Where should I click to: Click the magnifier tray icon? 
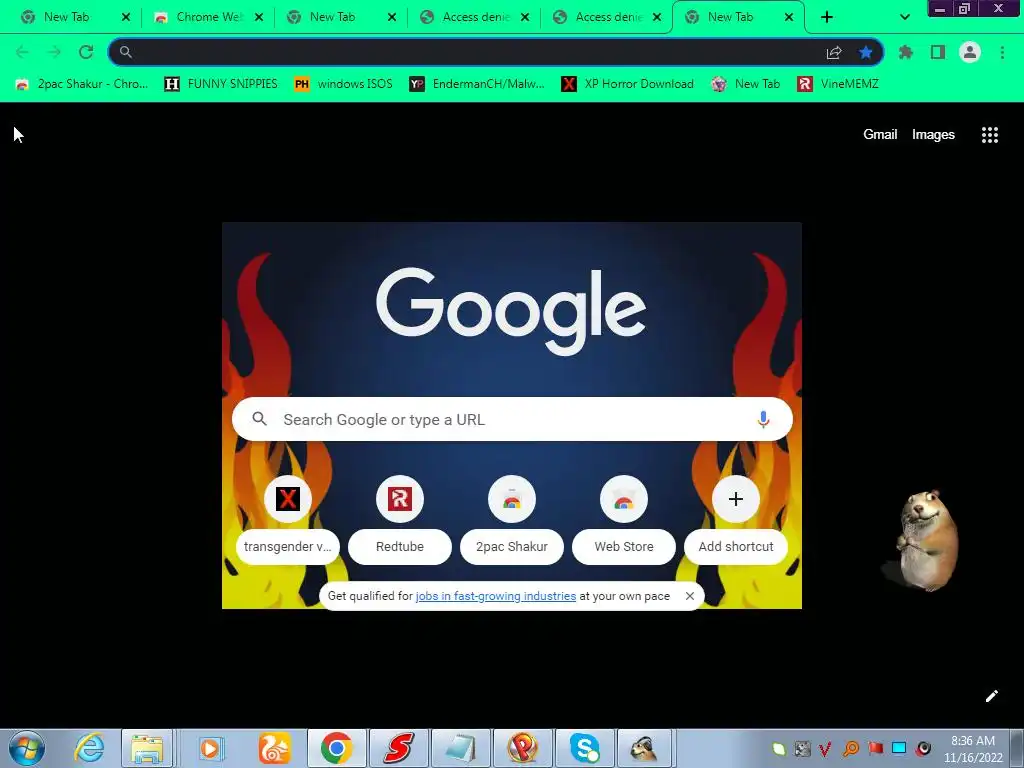point(851,748)
